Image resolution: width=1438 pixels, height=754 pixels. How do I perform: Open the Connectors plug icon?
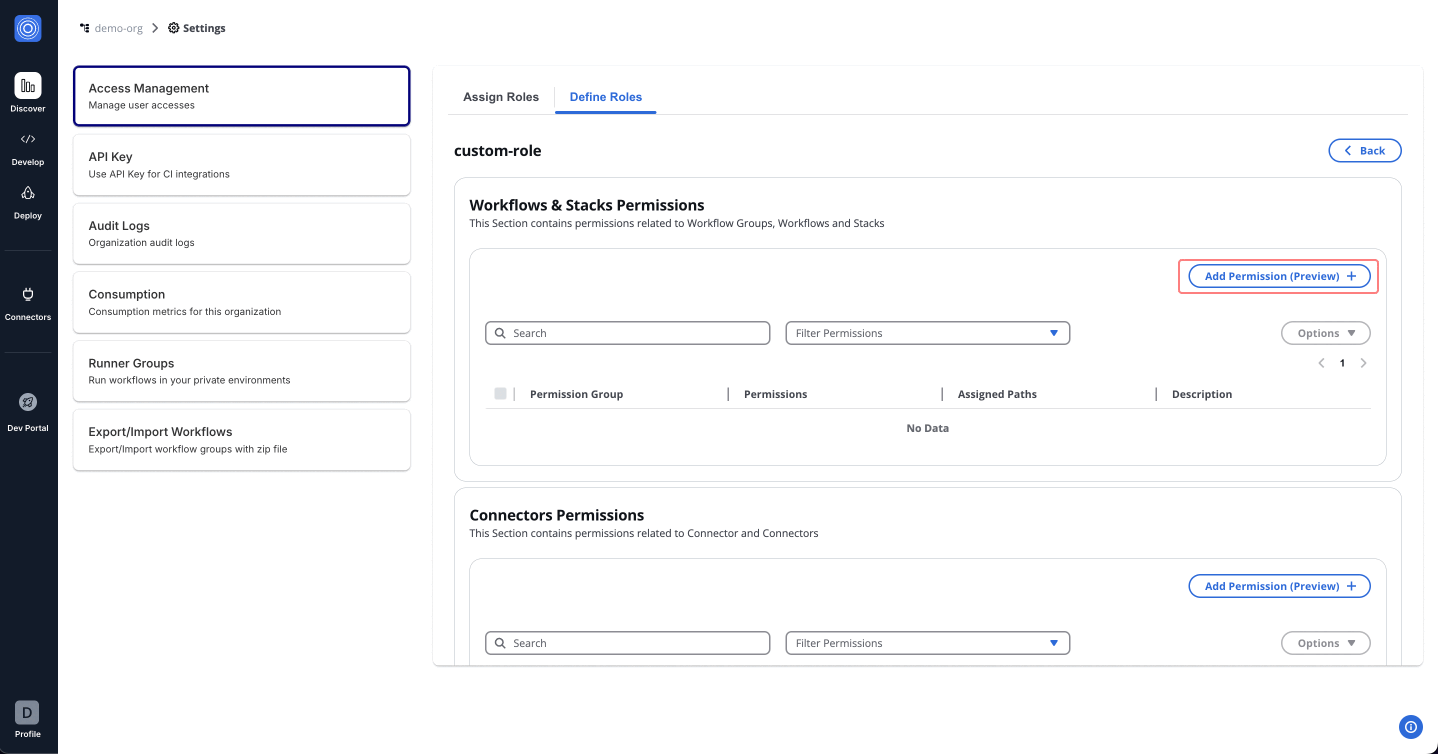(x=28, y=294)
